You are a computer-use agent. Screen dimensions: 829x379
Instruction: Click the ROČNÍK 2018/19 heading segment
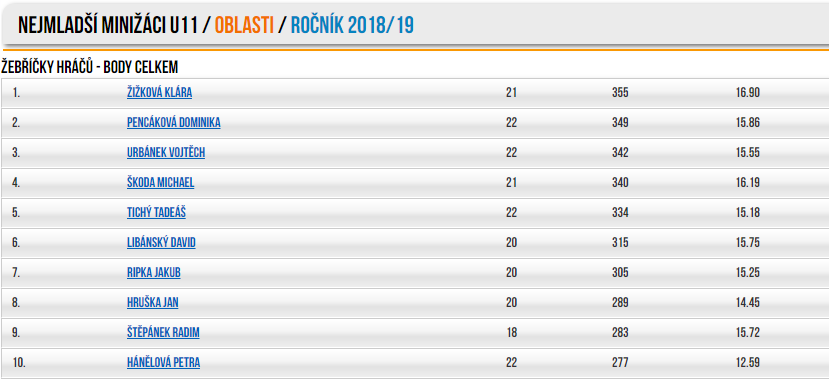click(x=352, y=25)
